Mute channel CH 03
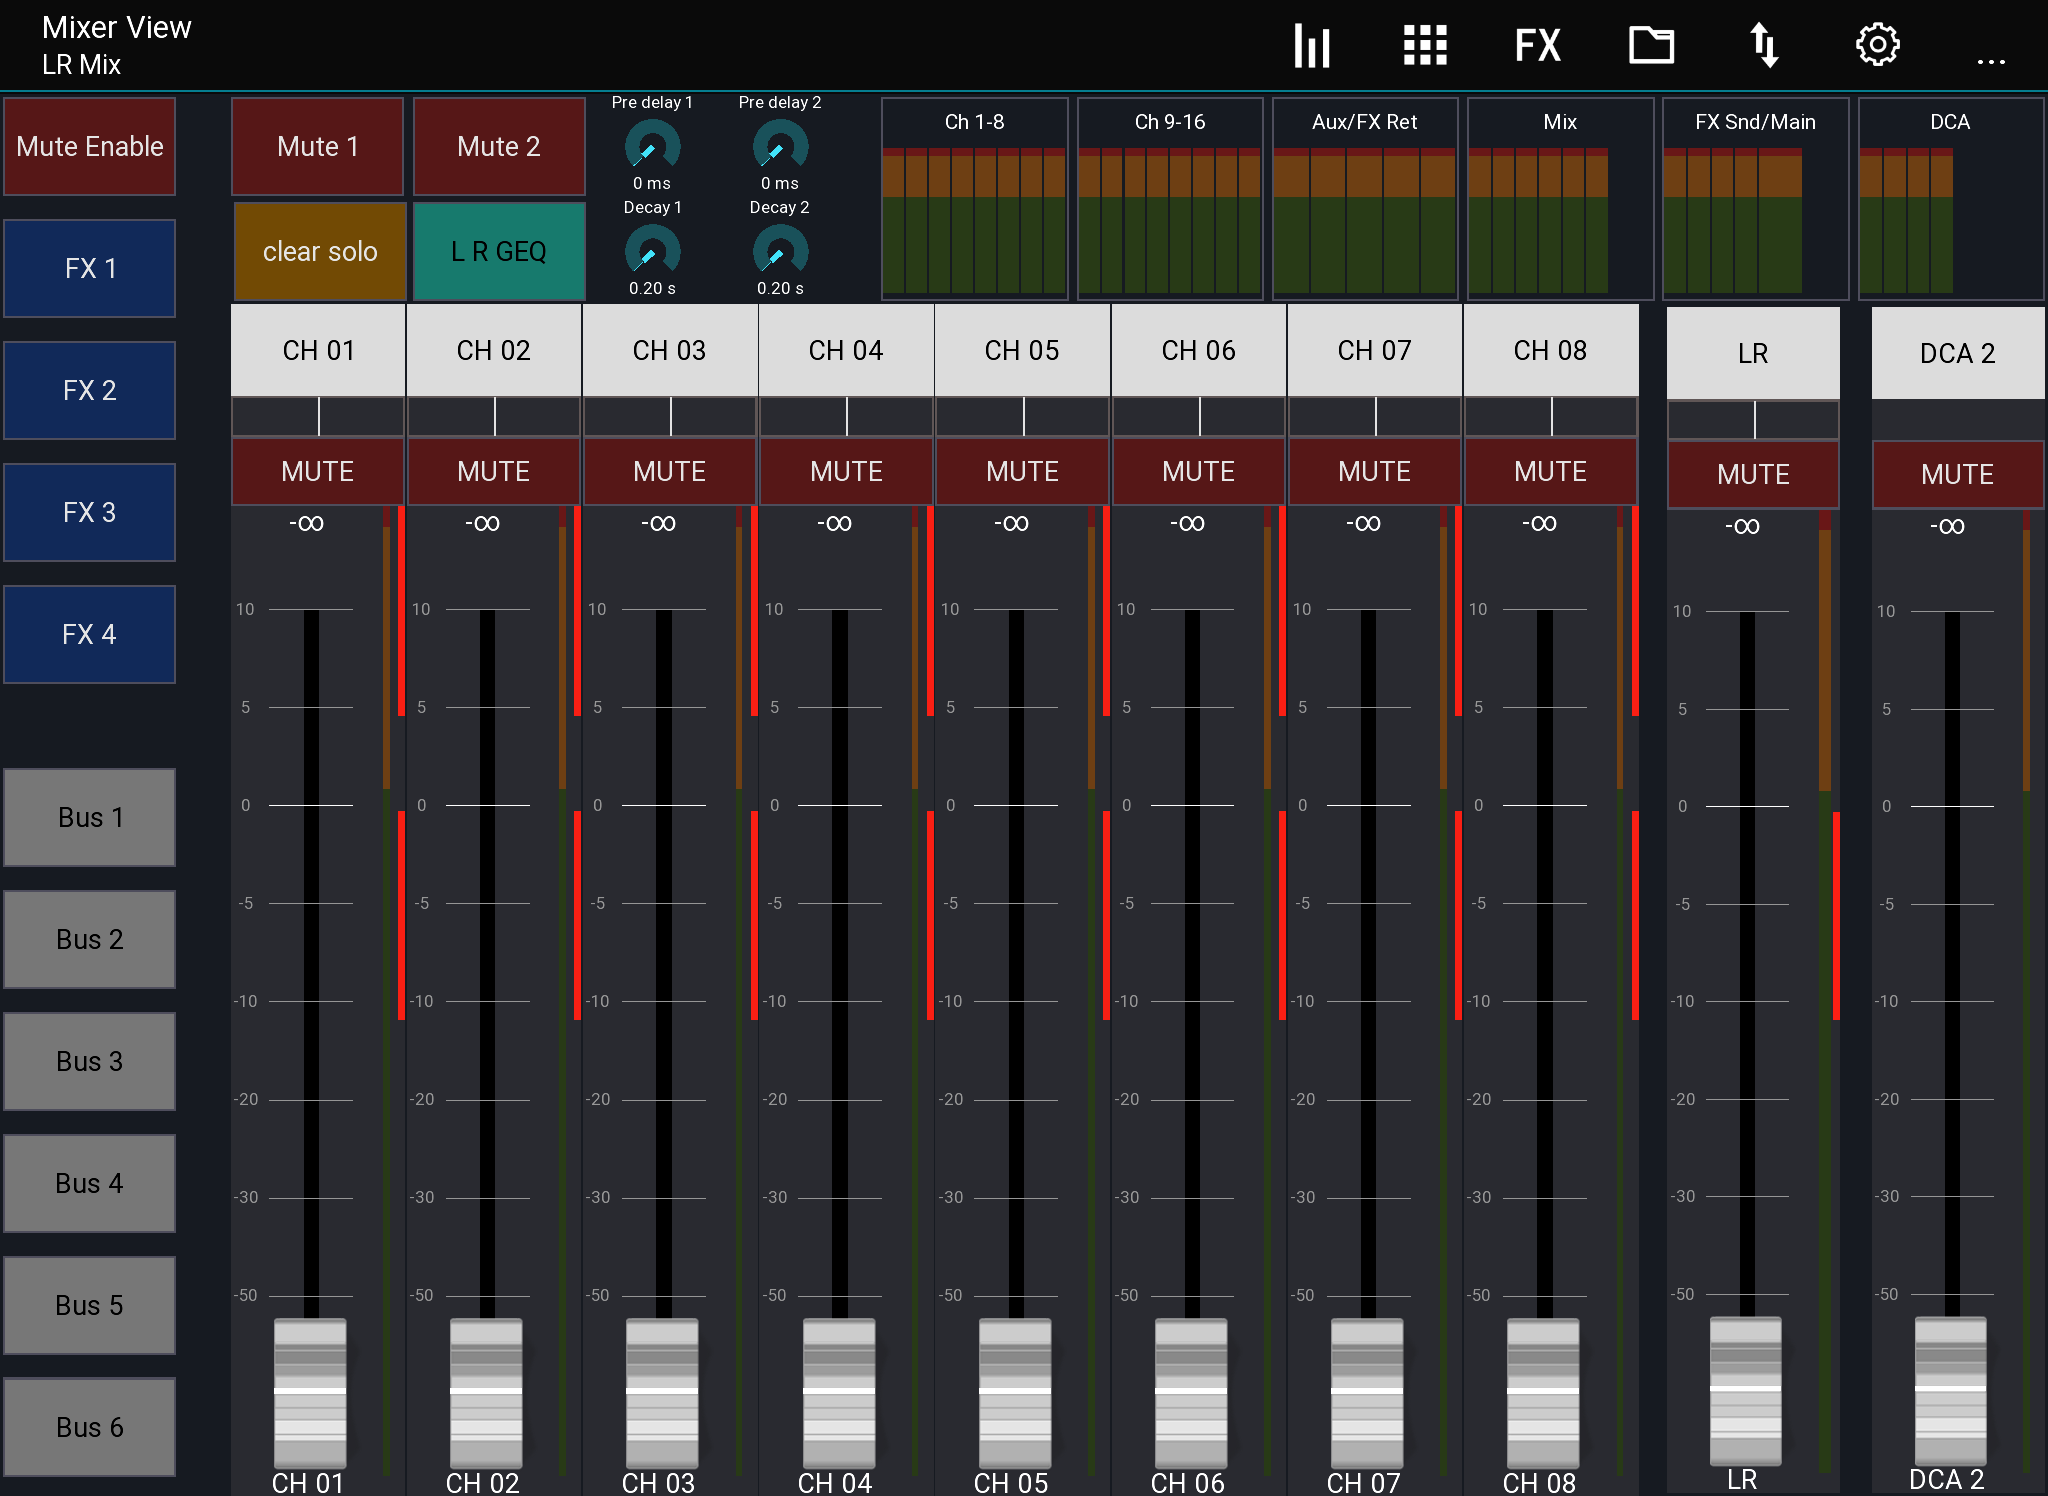The height and width of the screenshot is (1496, 2048). (669, 471)
